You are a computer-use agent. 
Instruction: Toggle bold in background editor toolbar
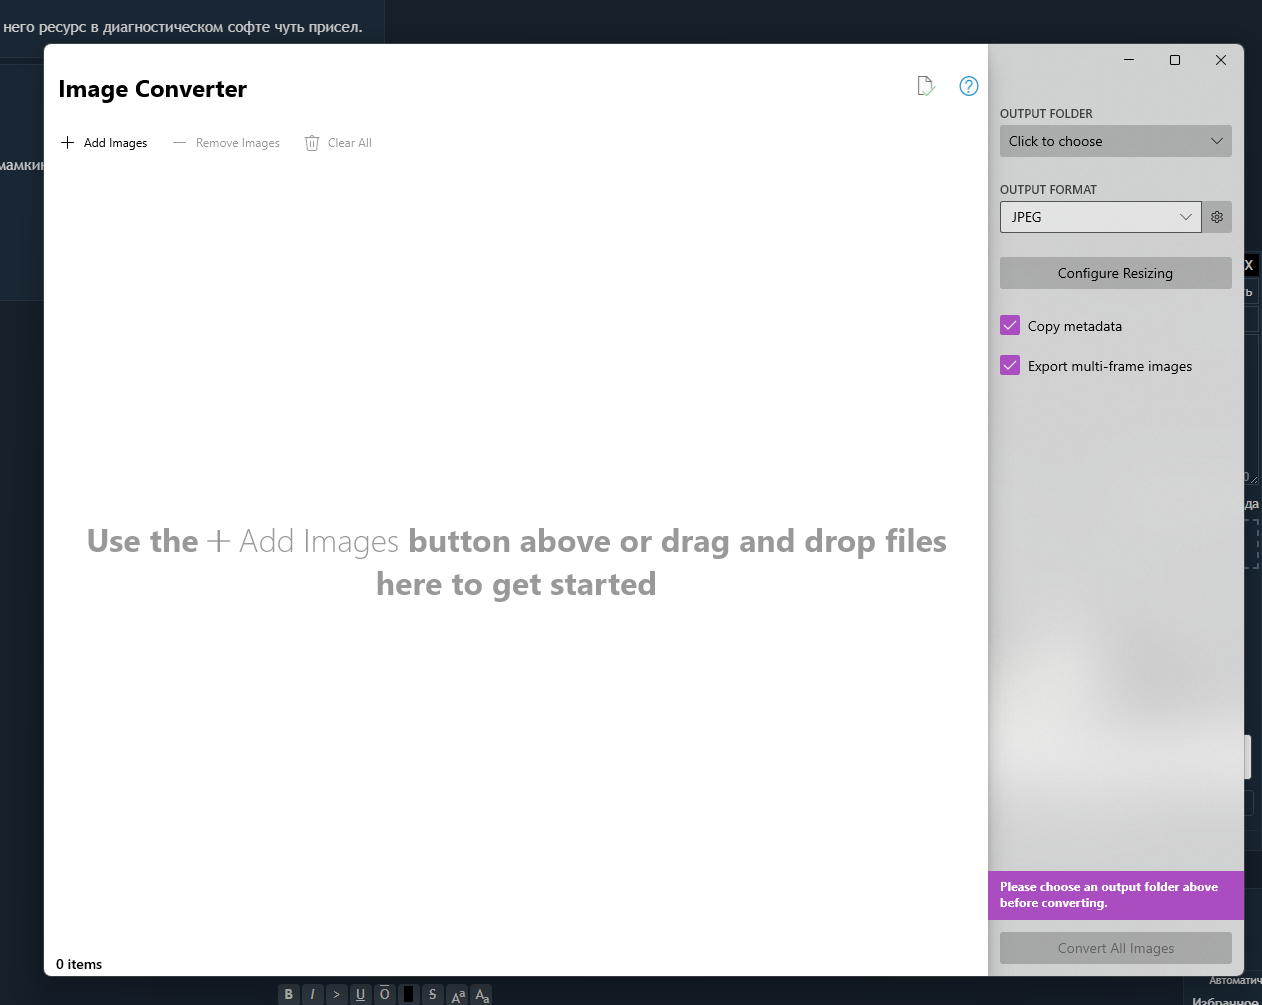289,994
